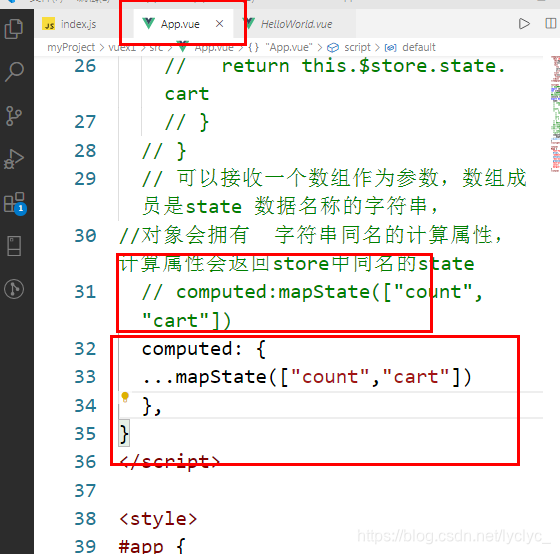Open the Search panel
This screenshot has width=560, height=554.
pos(14,72)
